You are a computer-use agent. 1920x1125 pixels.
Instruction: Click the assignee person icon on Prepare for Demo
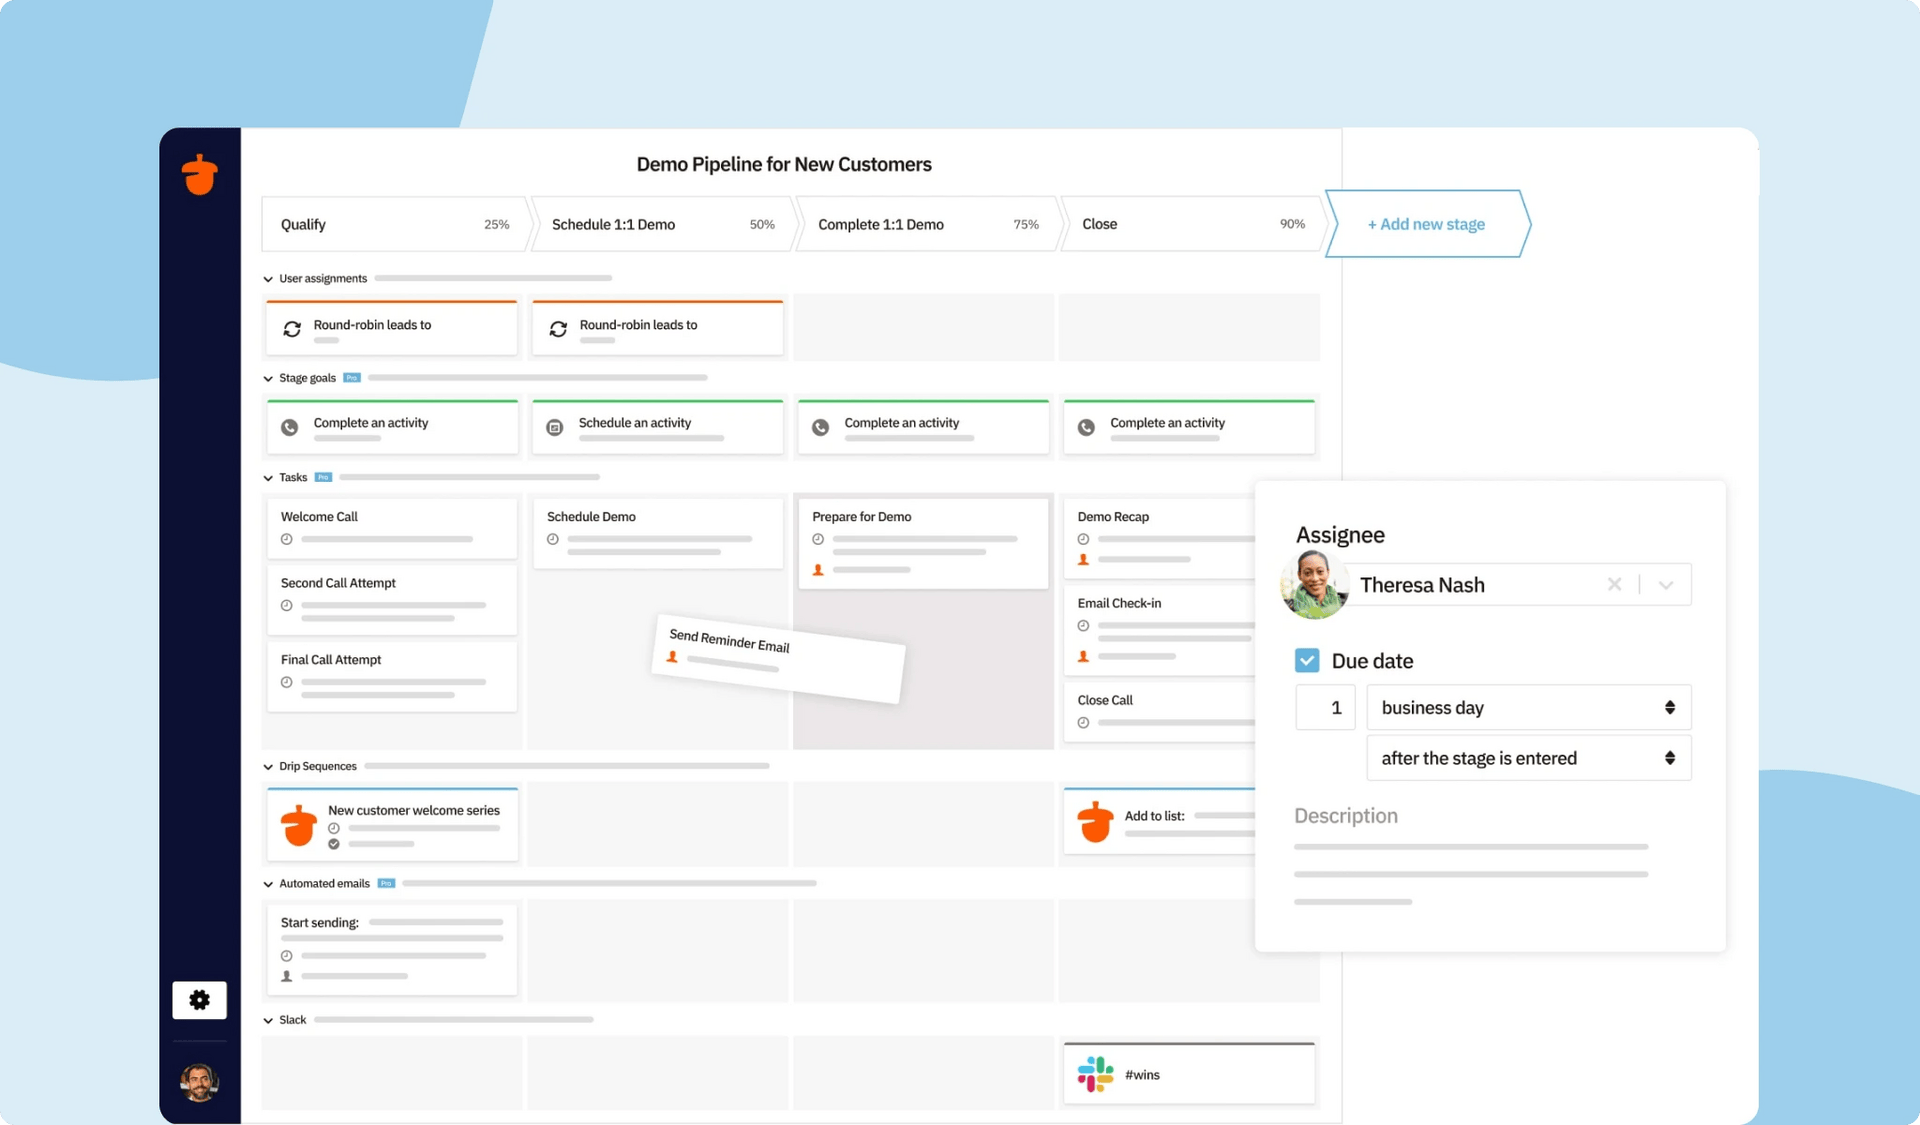point(817,570)
